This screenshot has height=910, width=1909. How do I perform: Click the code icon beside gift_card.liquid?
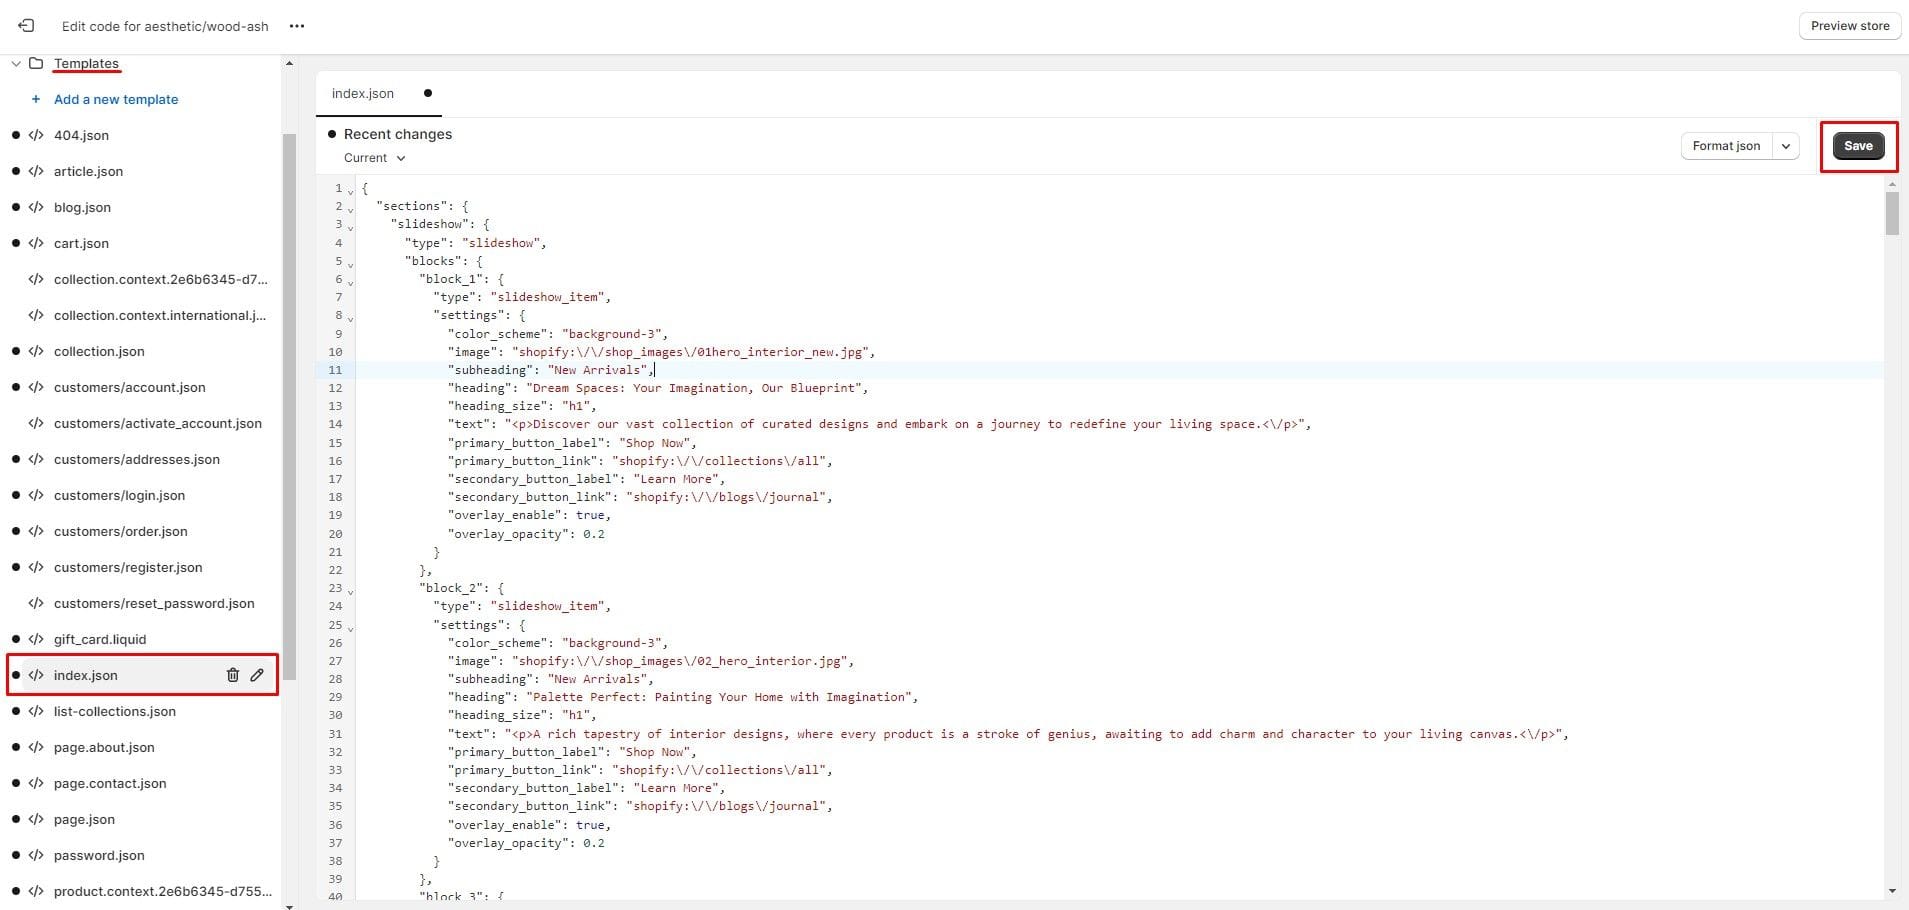[x=36, y=639]
